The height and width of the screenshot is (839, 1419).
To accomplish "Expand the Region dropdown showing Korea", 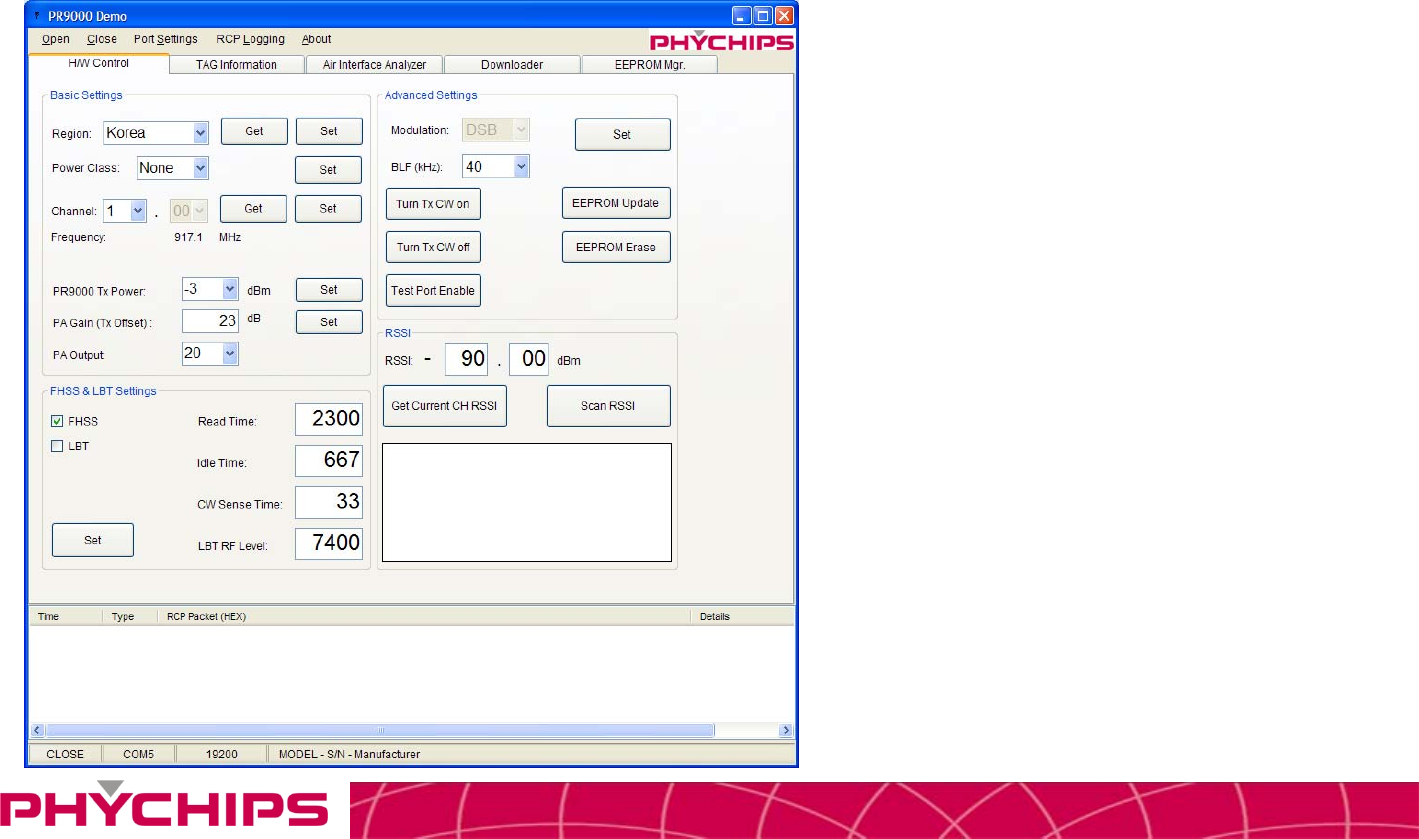I will tap(200, 132).
